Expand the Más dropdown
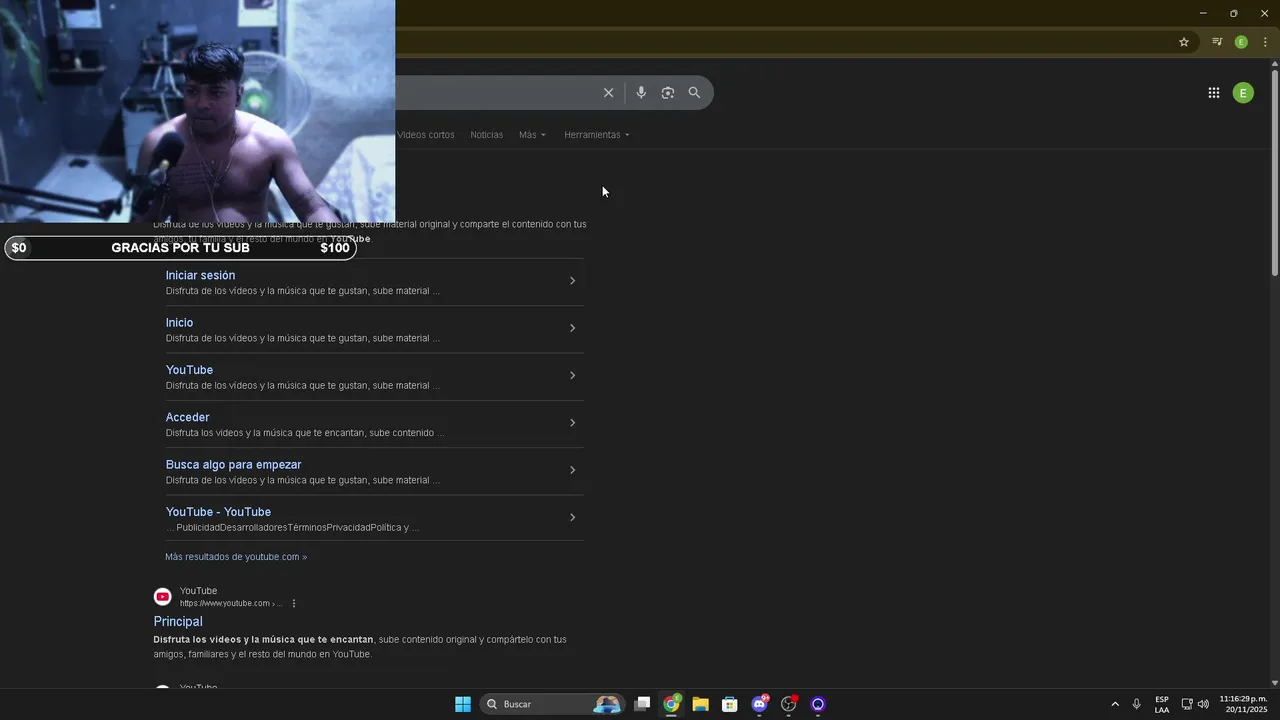 (x=532, y=135)
